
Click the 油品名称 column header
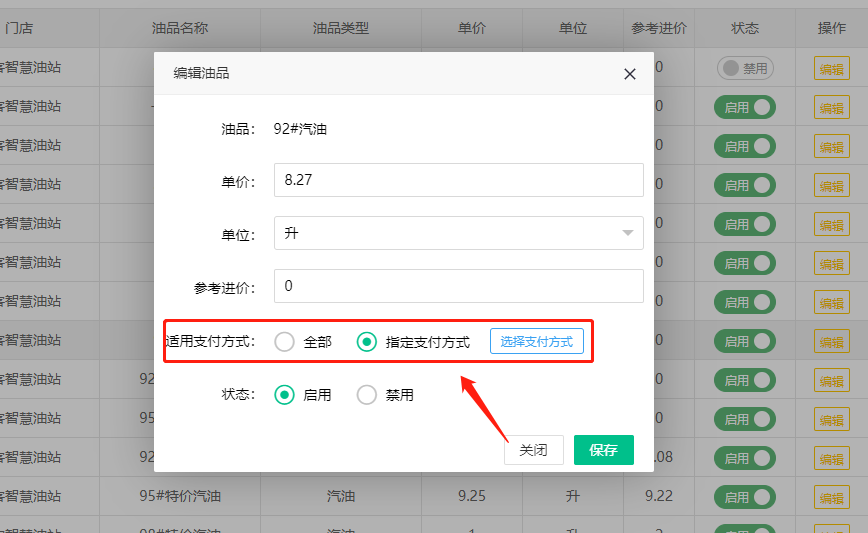[180, 28]
